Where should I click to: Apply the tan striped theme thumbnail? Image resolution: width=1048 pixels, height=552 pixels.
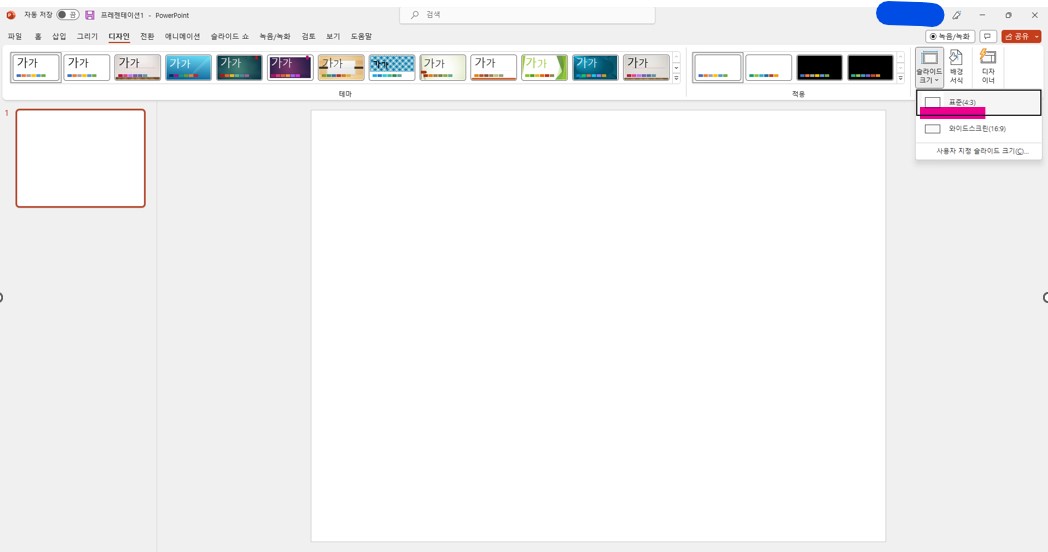tap(341, 67)
